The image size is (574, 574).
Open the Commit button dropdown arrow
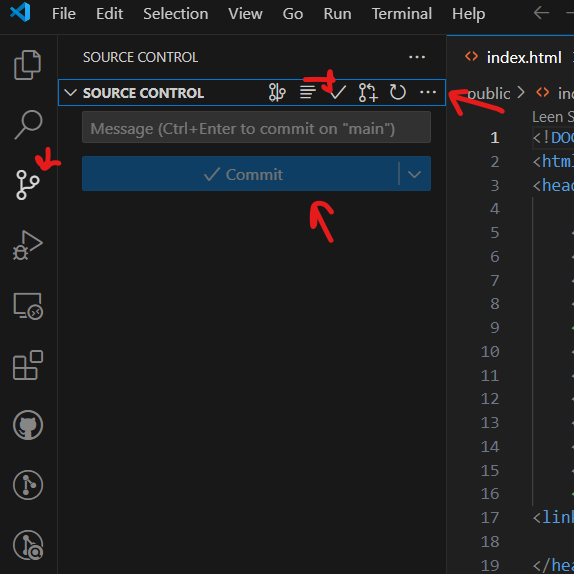tap(414, 174)
